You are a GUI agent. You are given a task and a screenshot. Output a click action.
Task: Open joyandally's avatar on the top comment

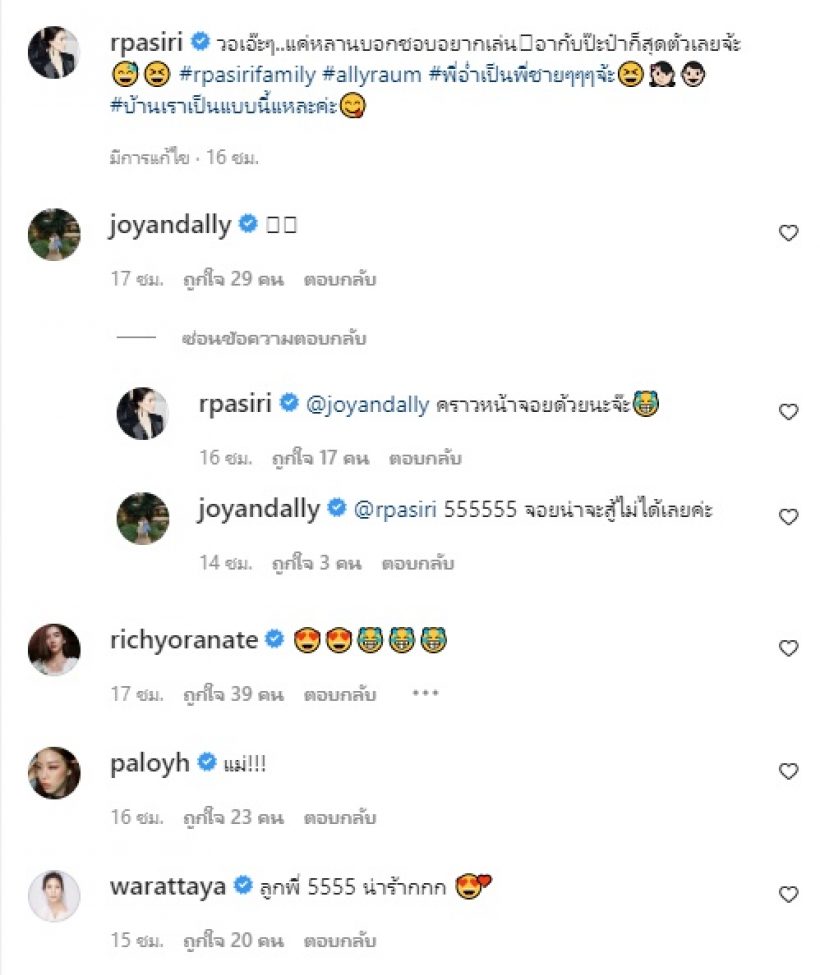click(54, 234)
